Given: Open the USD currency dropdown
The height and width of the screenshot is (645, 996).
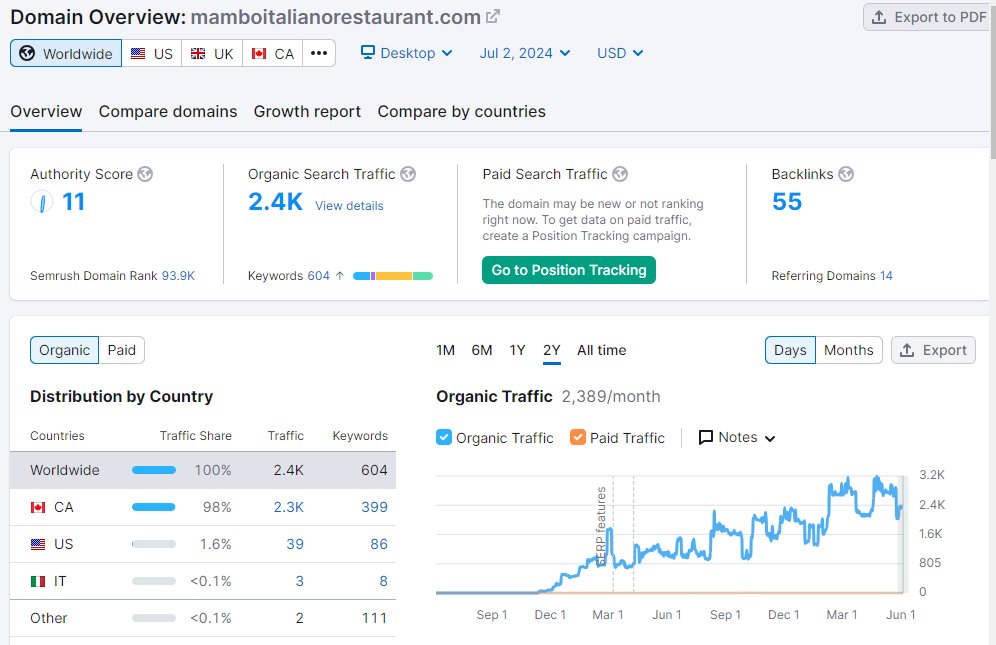Looking at the screenshot, I should (x=620, y=53).
